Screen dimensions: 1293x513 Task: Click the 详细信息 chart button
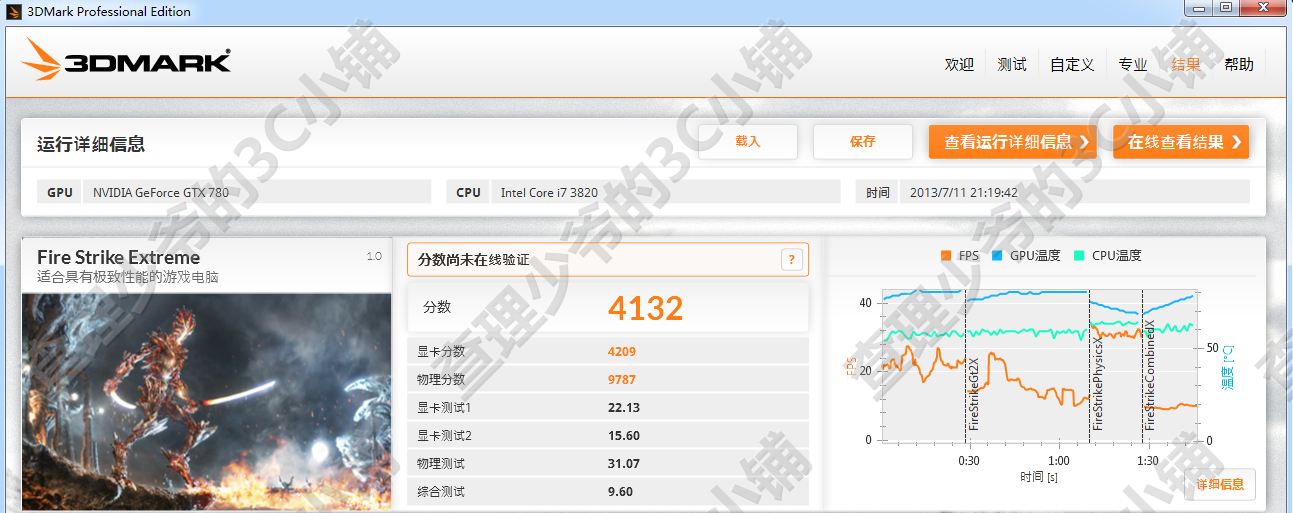click(1220, 484)
